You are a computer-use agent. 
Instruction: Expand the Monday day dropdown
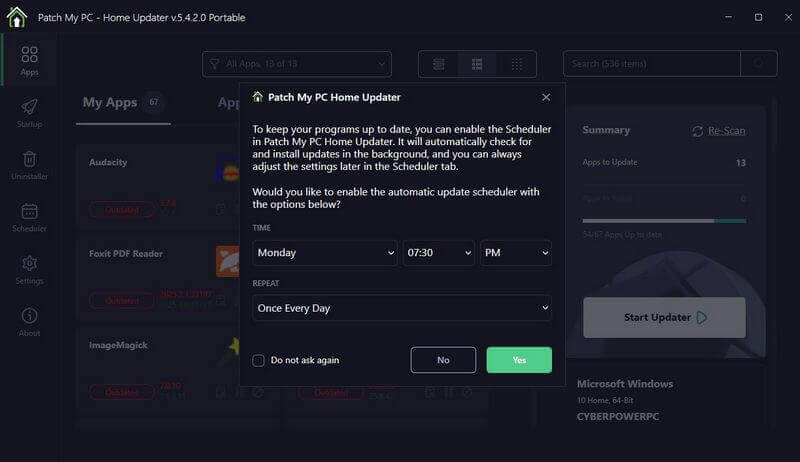click(x=325, y=253)
